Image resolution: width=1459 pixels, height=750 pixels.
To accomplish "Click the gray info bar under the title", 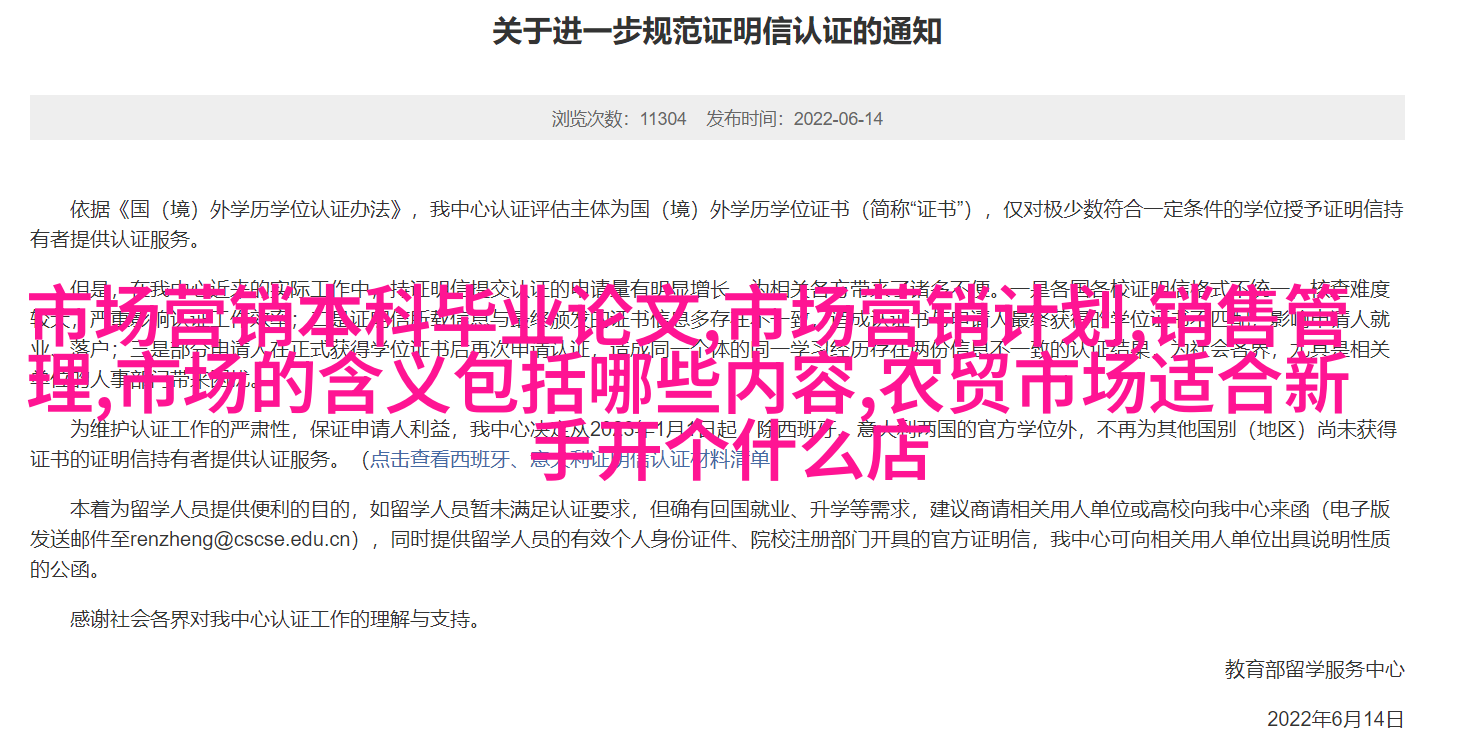I will click(x=717, y=118).
